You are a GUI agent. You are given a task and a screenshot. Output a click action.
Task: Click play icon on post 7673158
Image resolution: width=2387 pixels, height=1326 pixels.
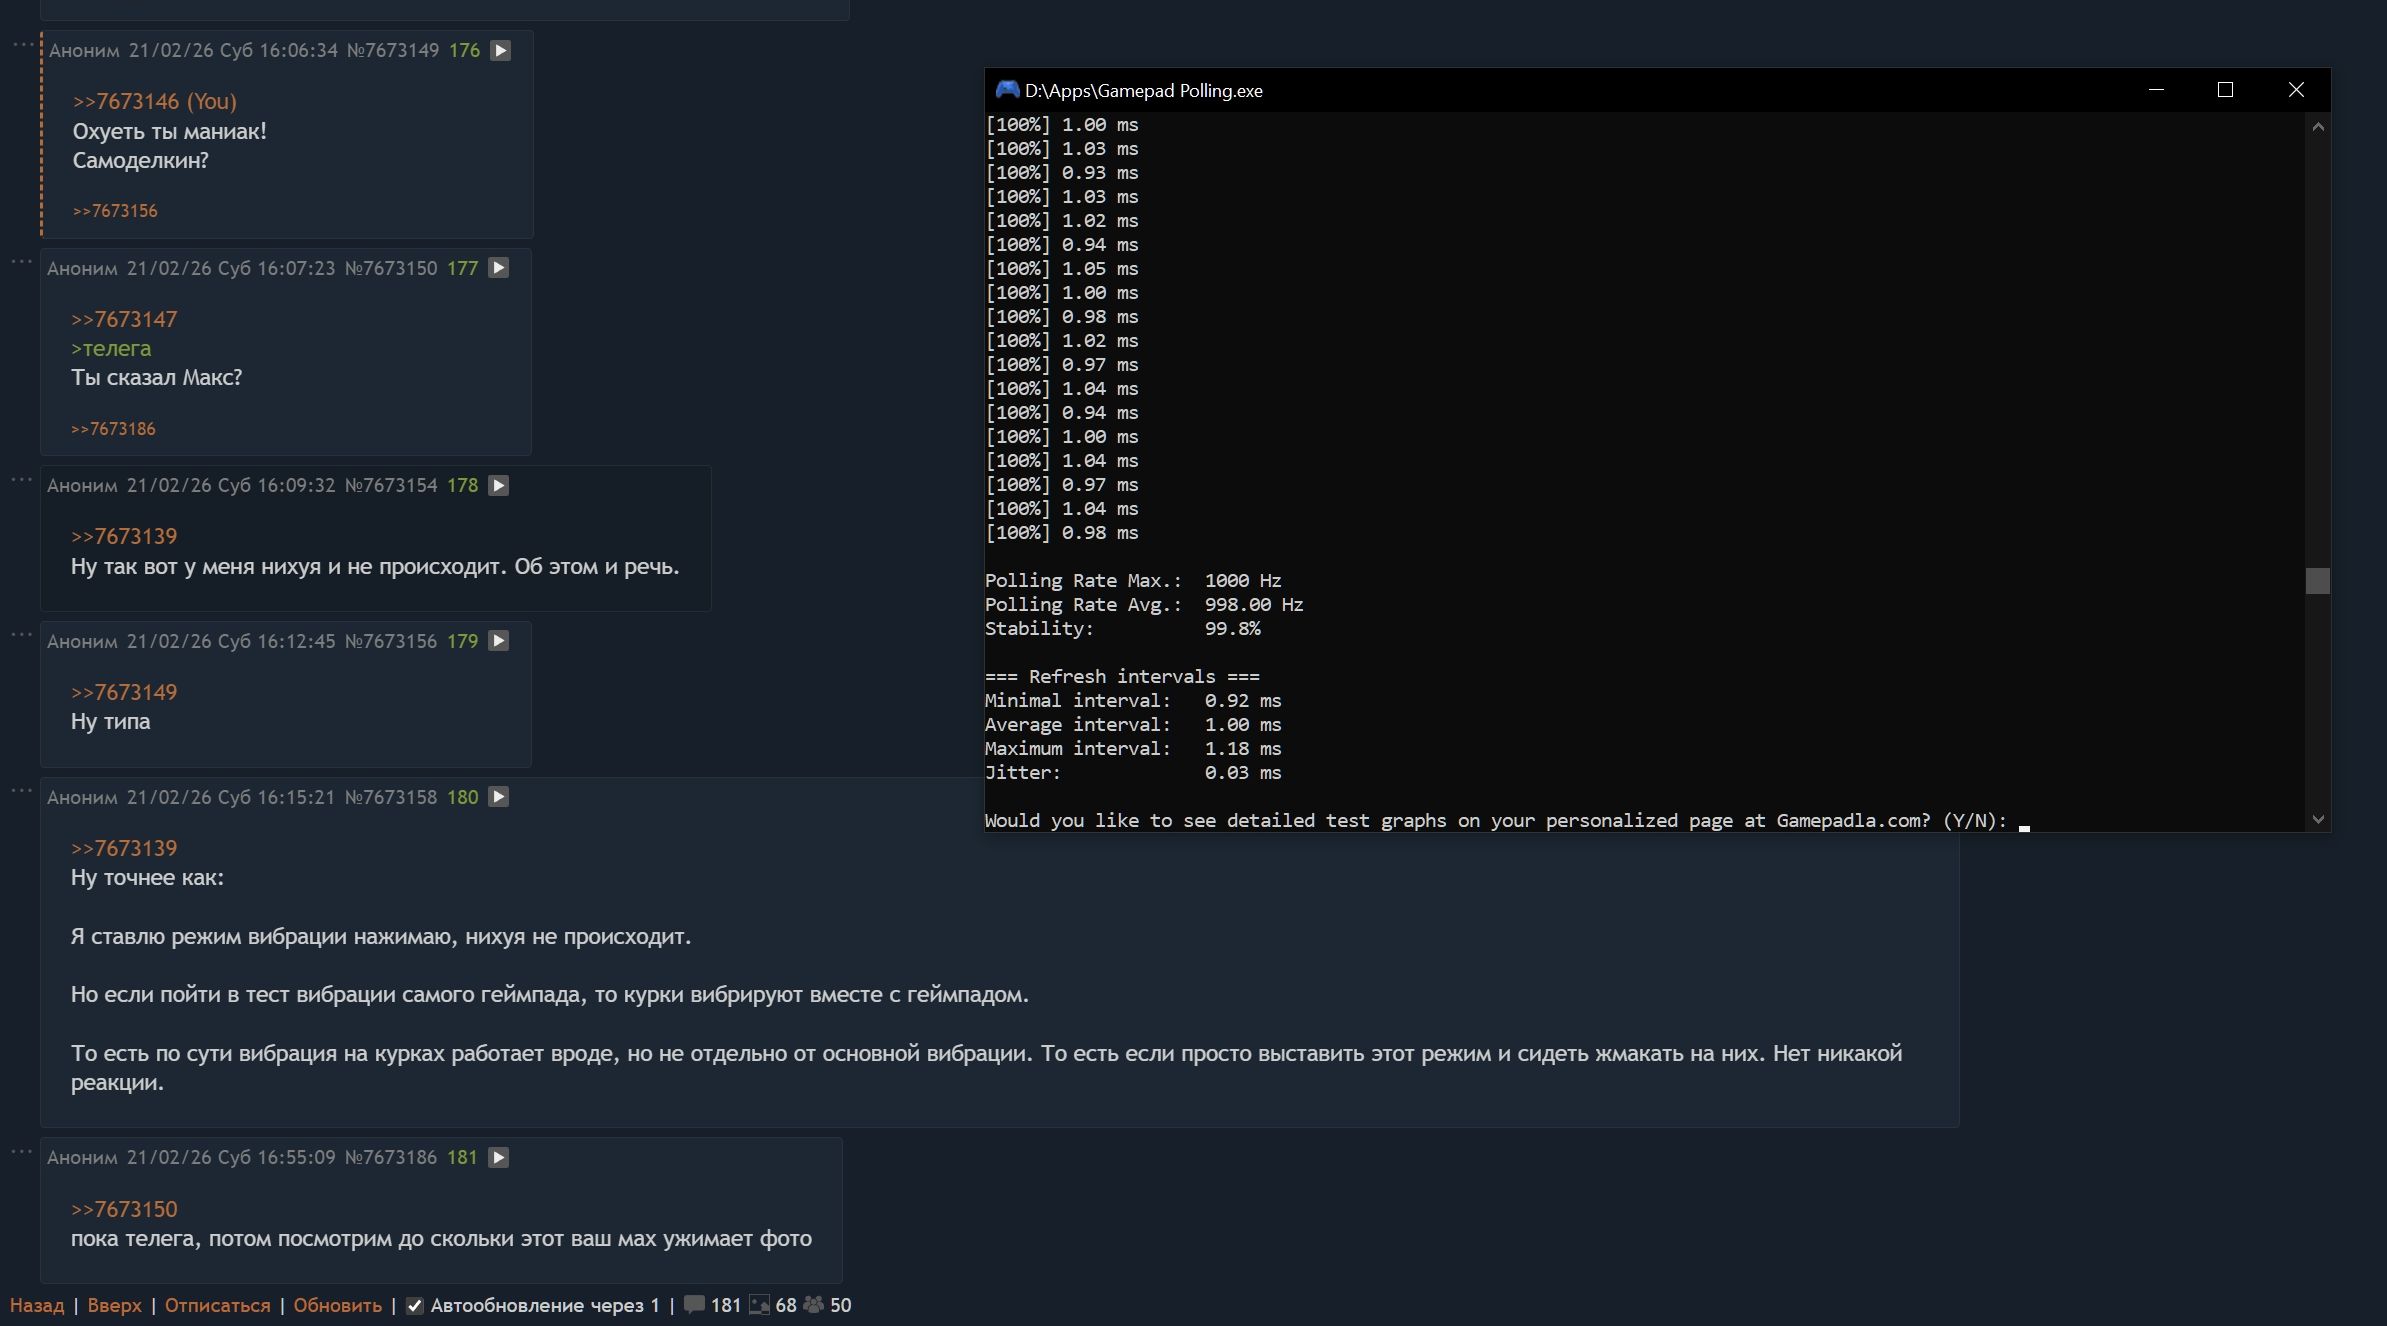[x=499, y=797]
